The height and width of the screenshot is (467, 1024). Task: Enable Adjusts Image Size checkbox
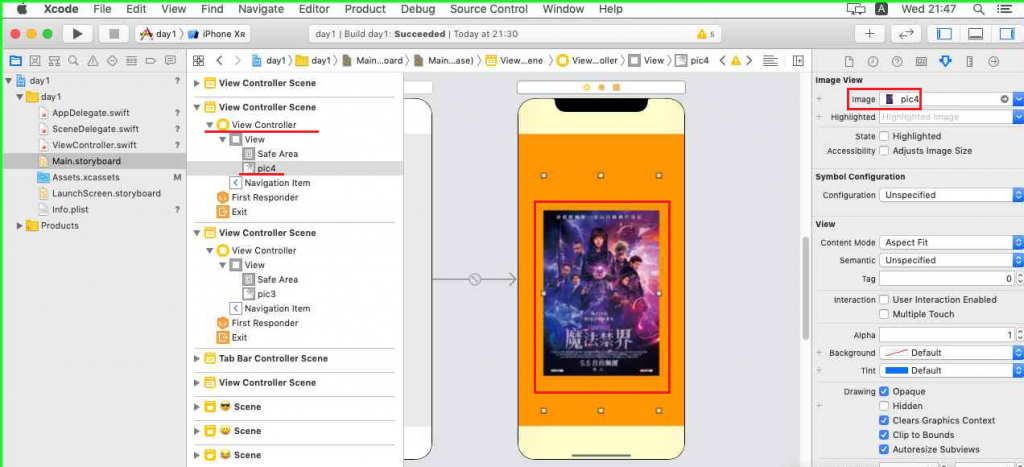click(x=884, y=150)
